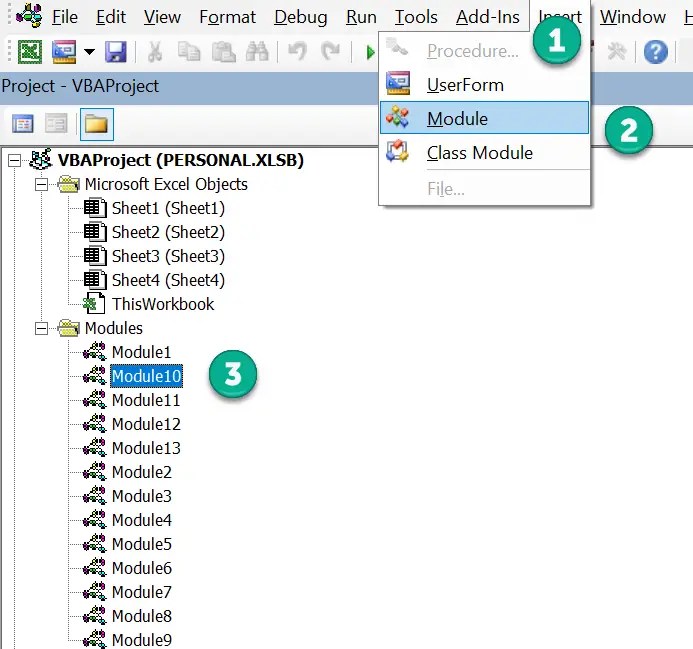Select Sheet3 (Sheet3) in project tree
Viewport: 693px width, 649px height.
(168, 256)
